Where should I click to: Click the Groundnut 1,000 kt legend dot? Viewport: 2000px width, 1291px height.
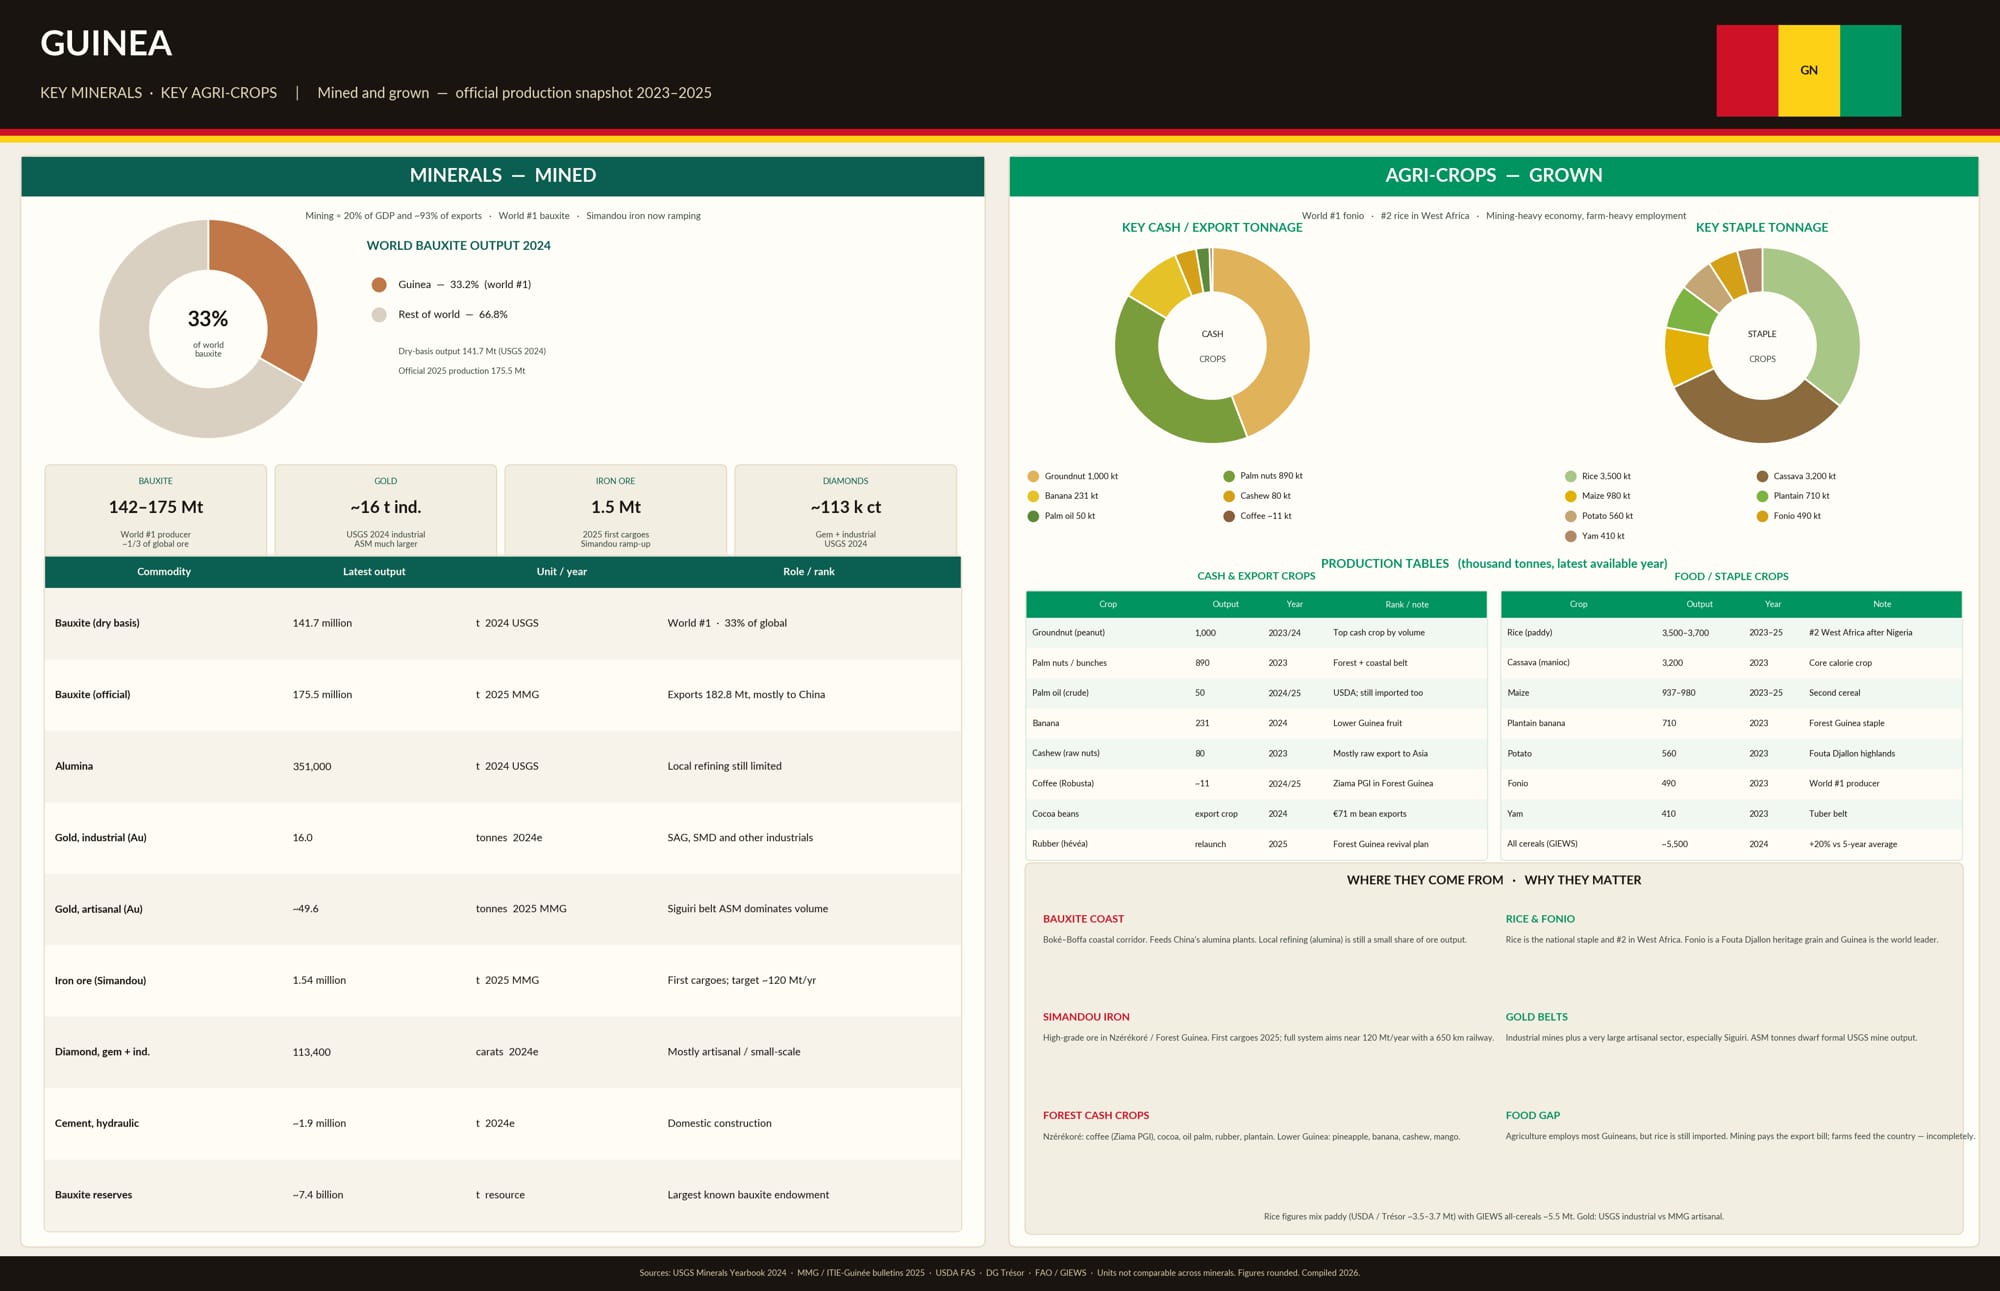[x=1033, y=477]
